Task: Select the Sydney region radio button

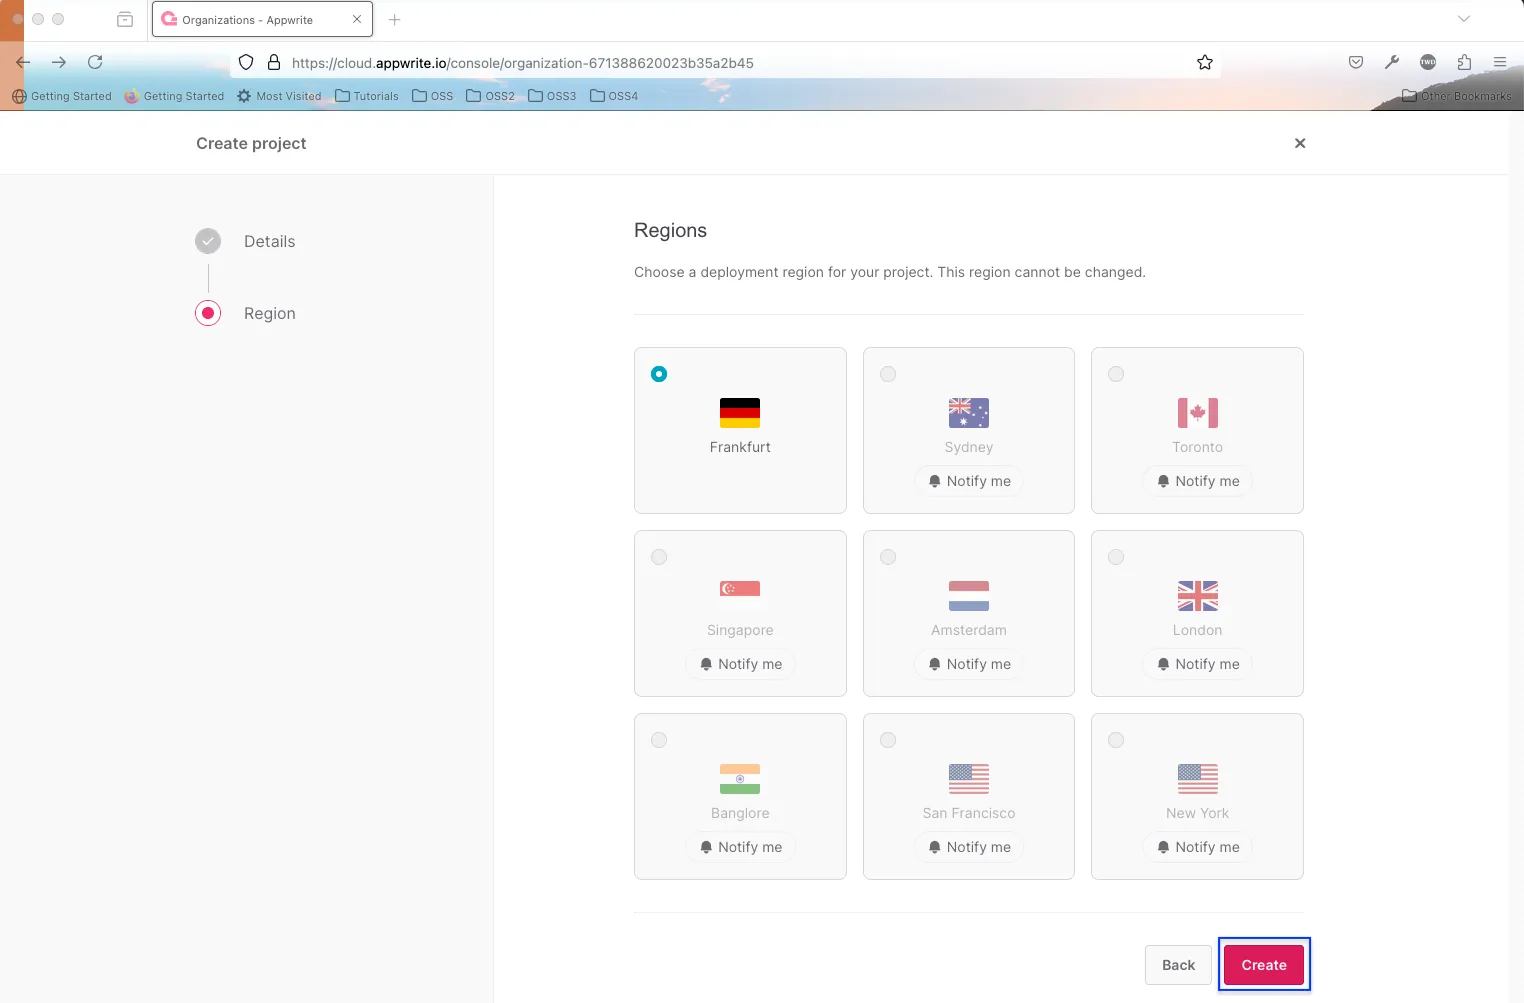Action: 888,374
